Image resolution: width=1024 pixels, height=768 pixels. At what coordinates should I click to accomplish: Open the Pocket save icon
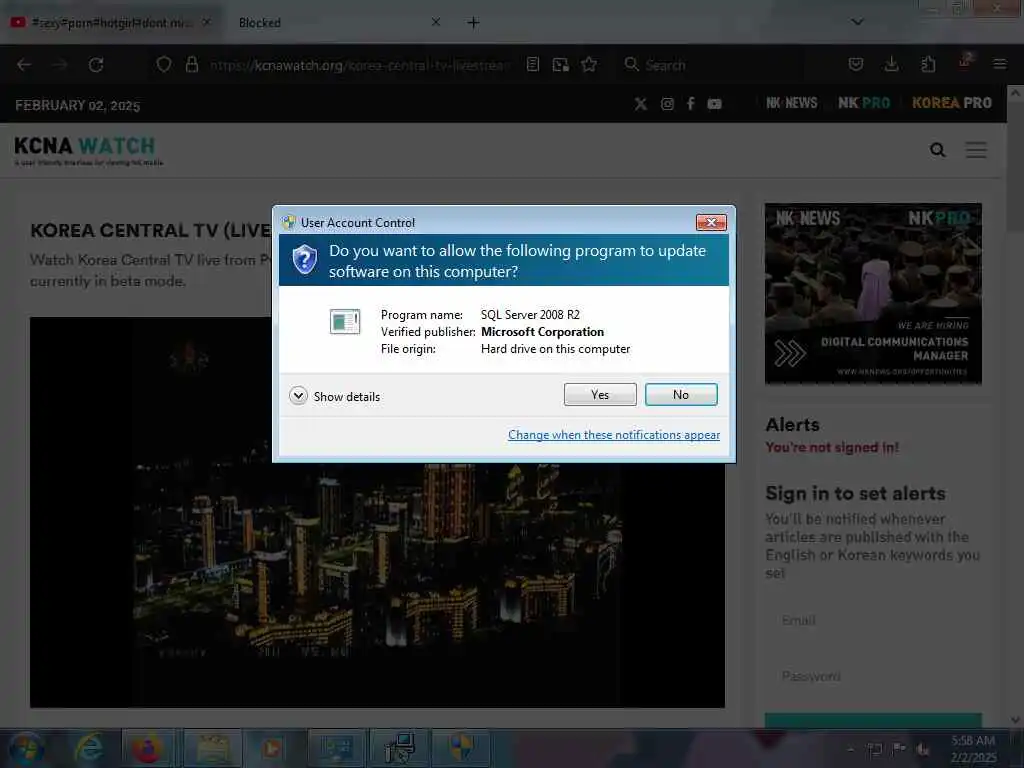click(x=856, y=64)
